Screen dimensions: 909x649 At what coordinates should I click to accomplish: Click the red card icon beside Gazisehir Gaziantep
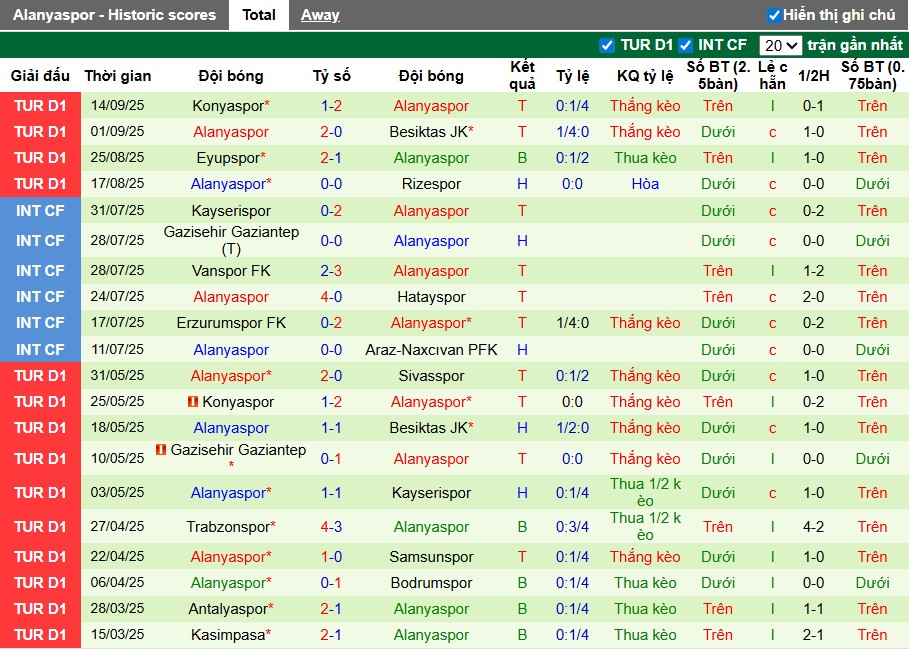click(162, 450)
